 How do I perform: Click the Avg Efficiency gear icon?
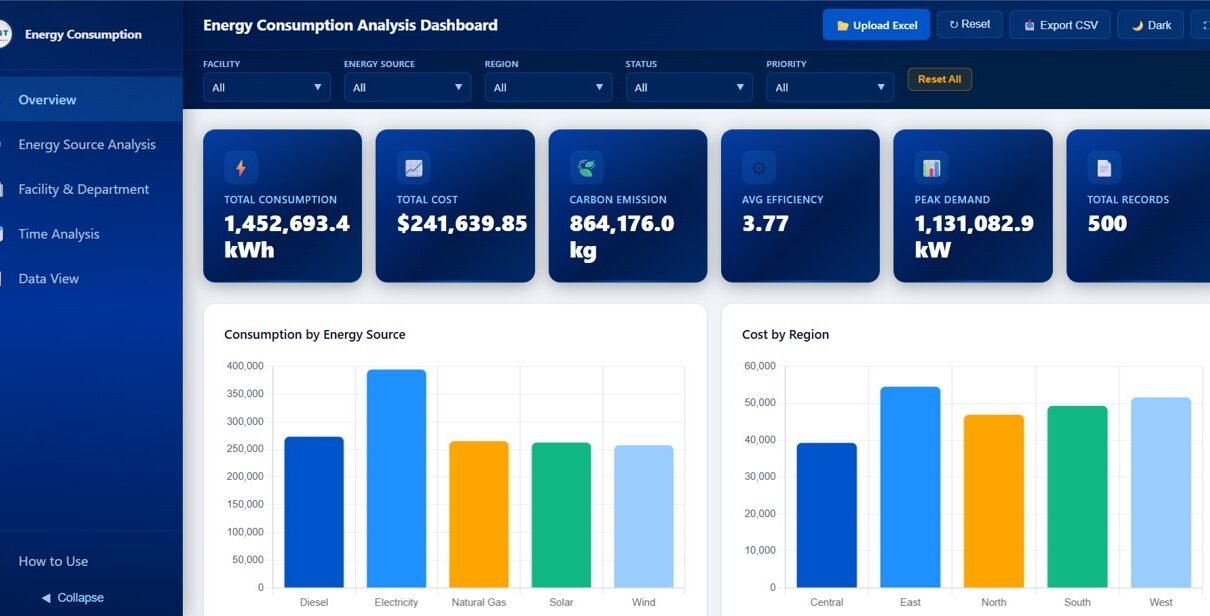[758, 167]
